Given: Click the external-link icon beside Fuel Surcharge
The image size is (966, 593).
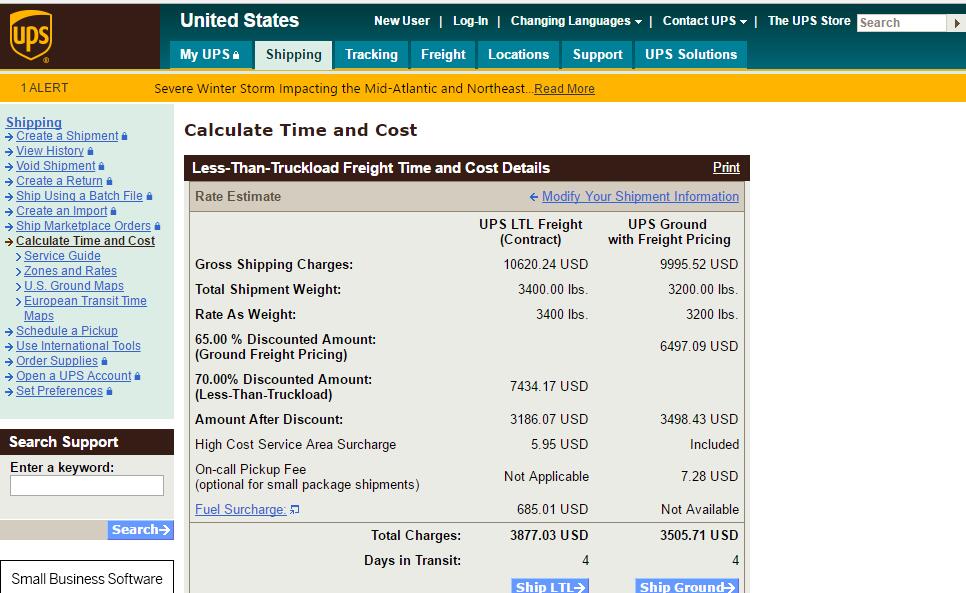Looking at the screenshot, I should tap(294, 509).
